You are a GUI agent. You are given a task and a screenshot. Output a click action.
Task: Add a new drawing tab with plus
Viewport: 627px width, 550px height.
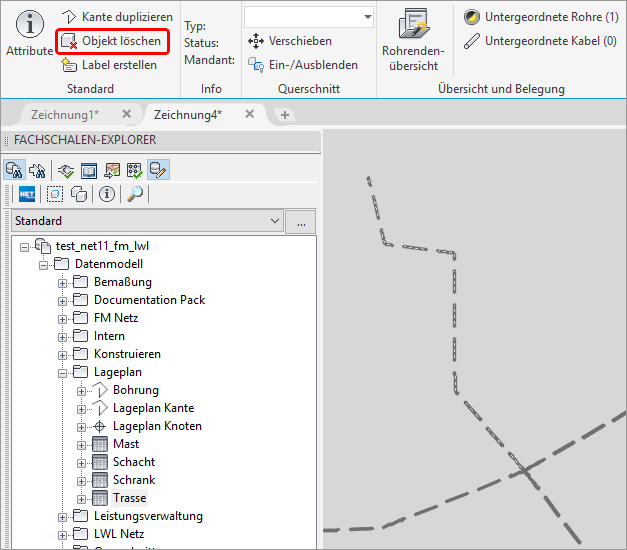click(x=285, y=115)
